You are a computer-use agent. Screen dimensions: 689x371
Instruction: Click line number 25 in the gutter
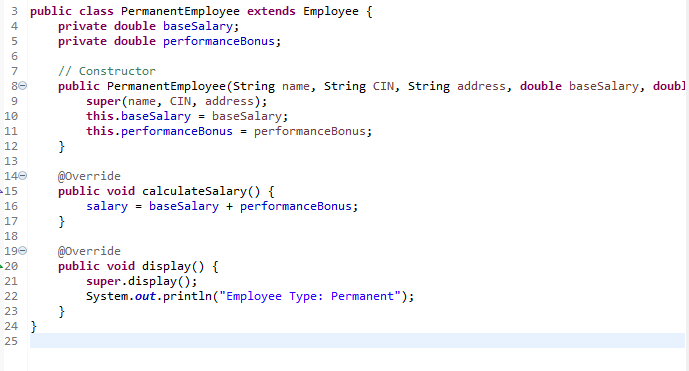tap(11, 342)
